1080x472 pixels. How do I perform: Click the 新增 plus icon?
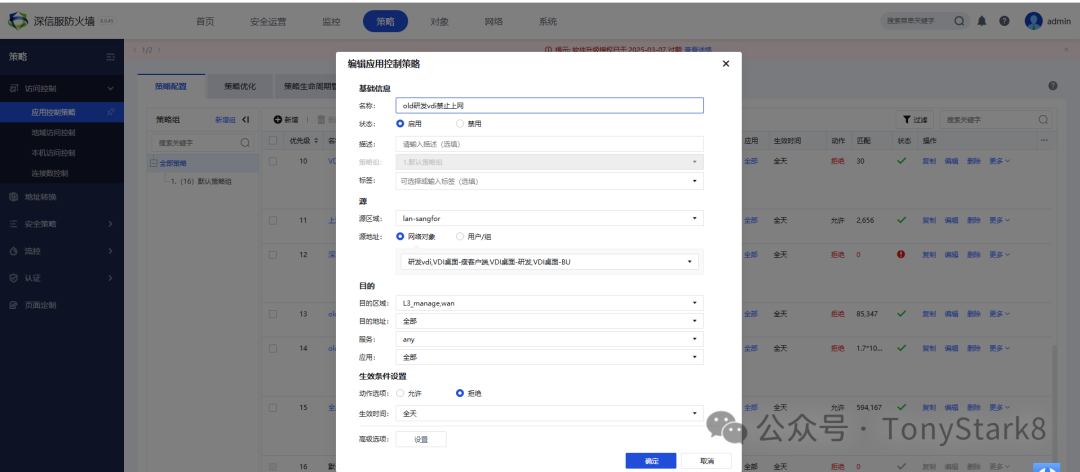[278, 119]
